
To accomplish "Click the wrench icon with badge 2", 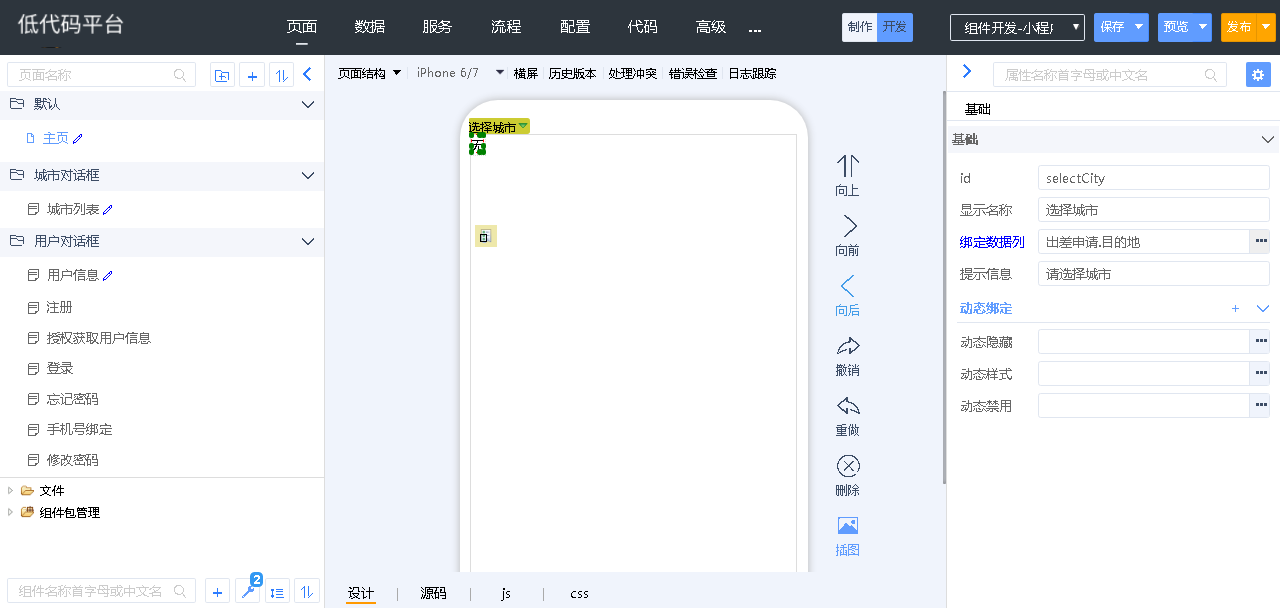I will click(x=248, y=591).
